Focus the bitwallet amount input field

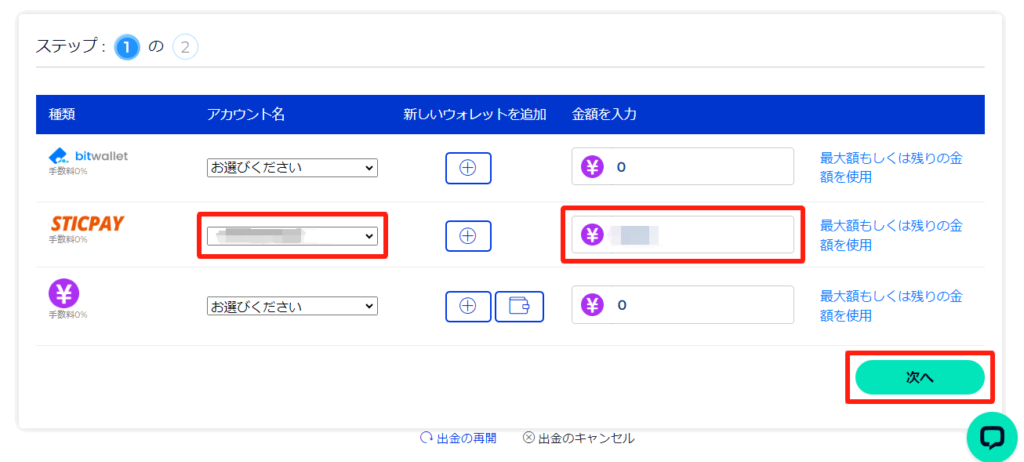pyautogui.click(x=700, y=167)
